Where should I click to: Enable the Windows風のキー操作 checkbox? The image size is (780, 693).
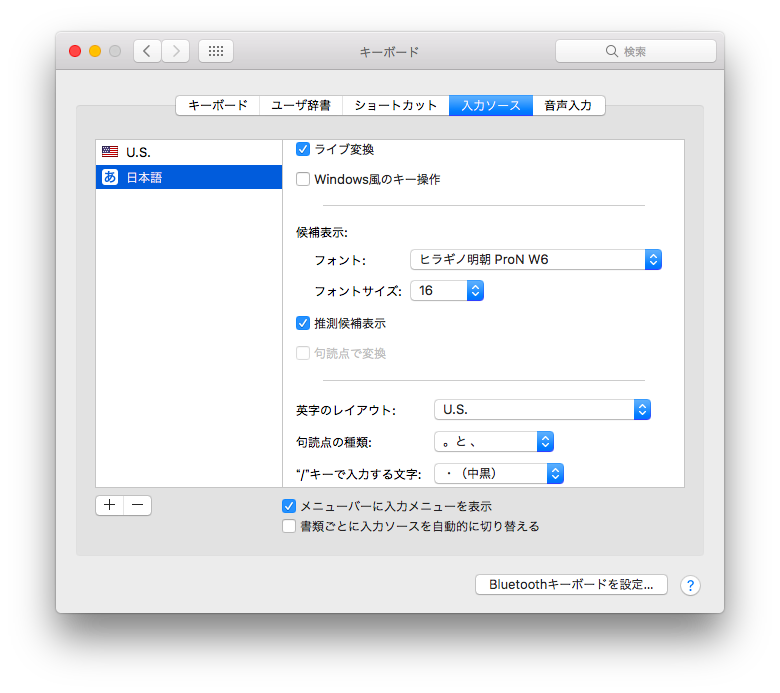click(x=303, y=179)
